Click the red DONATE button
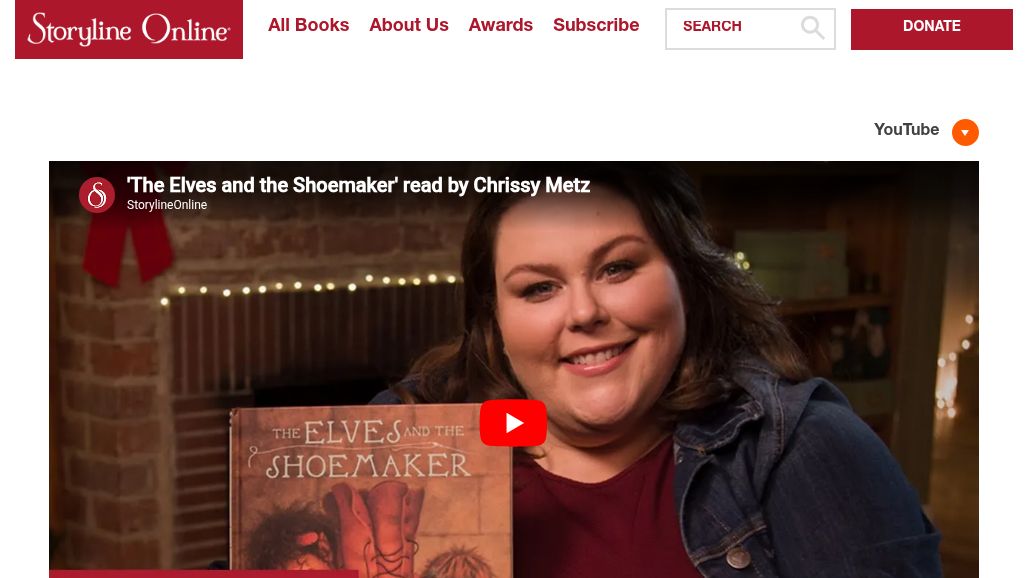1028x578 pixels. (x=932, y=29)
